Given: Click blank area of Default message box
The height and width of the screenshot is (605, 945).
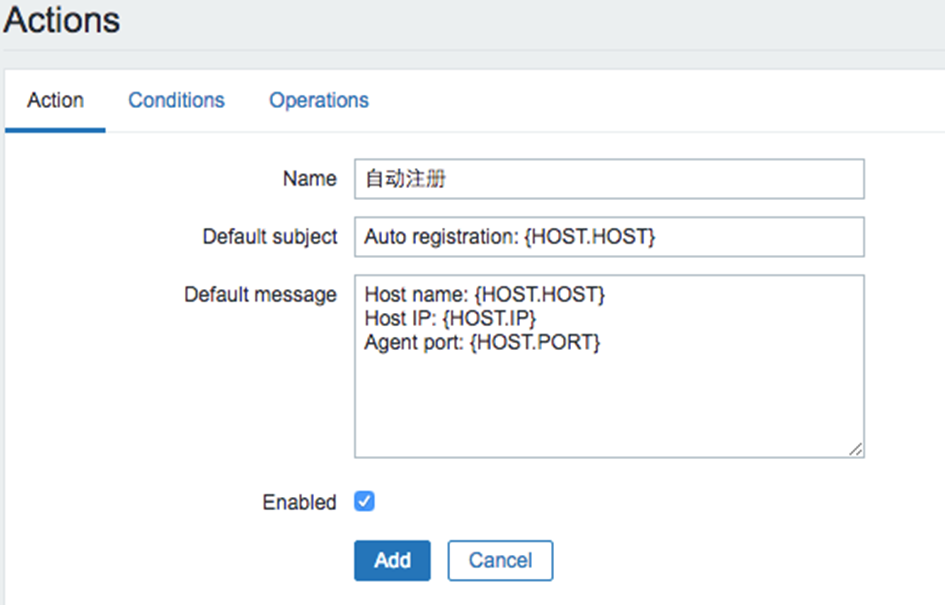Looking at the screenshot, I should tap(609, 404).
